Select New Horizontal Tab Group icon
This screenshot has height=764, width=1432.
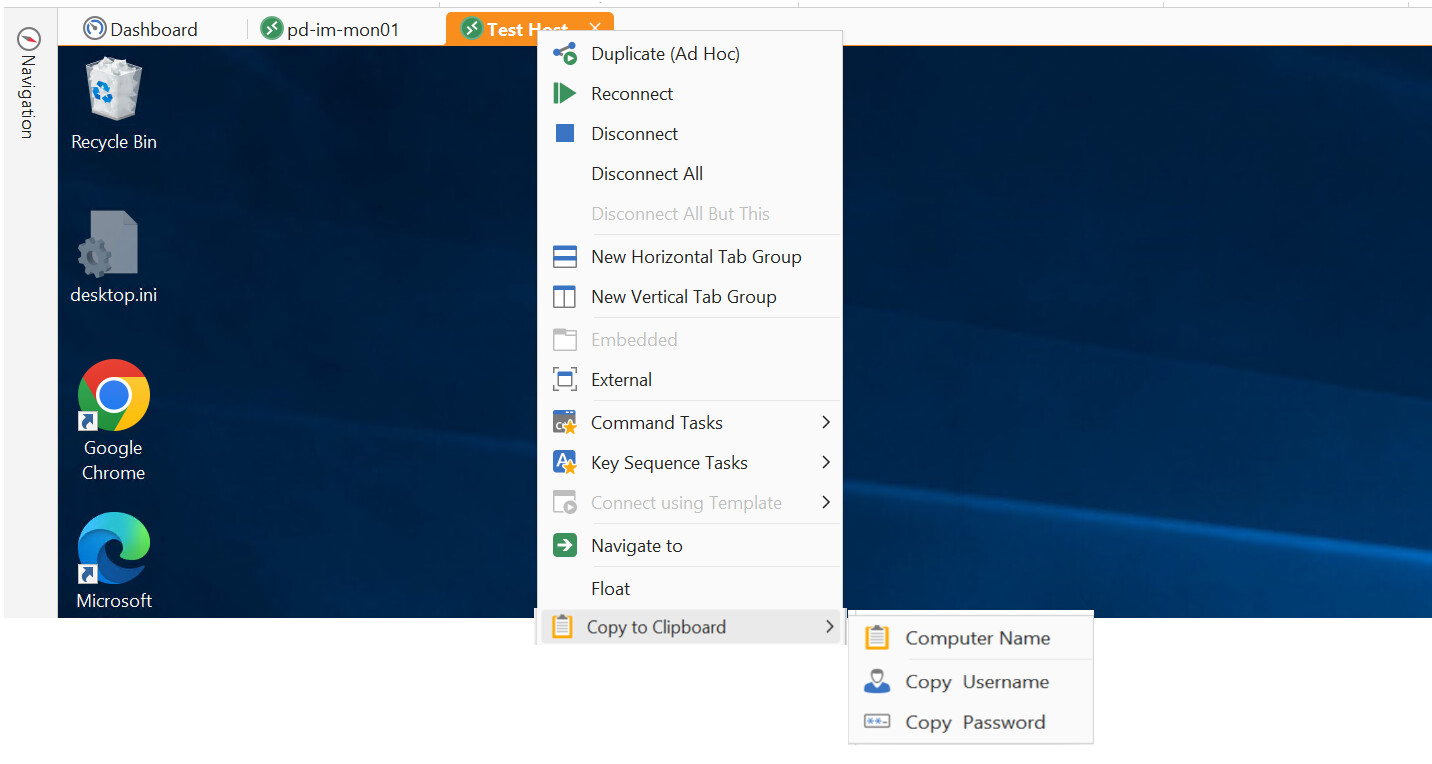click(x=565, y=257)
